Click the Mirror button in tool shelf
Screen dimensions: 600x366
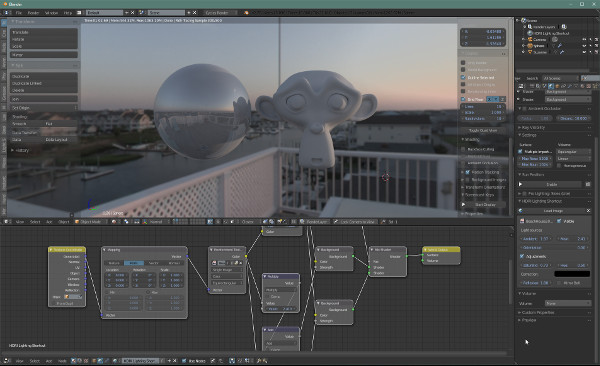pos(44,55)
